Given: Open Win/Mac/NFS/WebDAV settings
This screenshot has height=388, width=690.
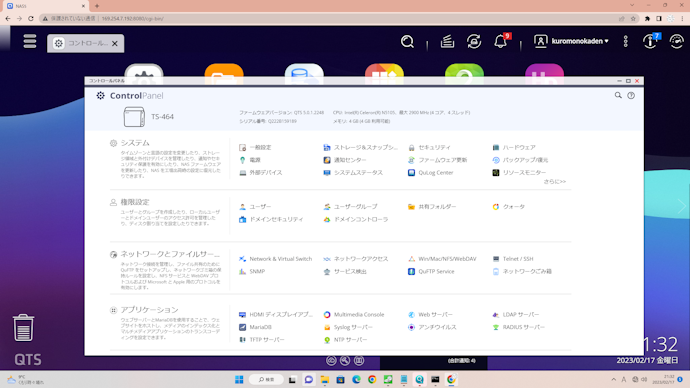Looking at the screenshot, I should [442, 259].
